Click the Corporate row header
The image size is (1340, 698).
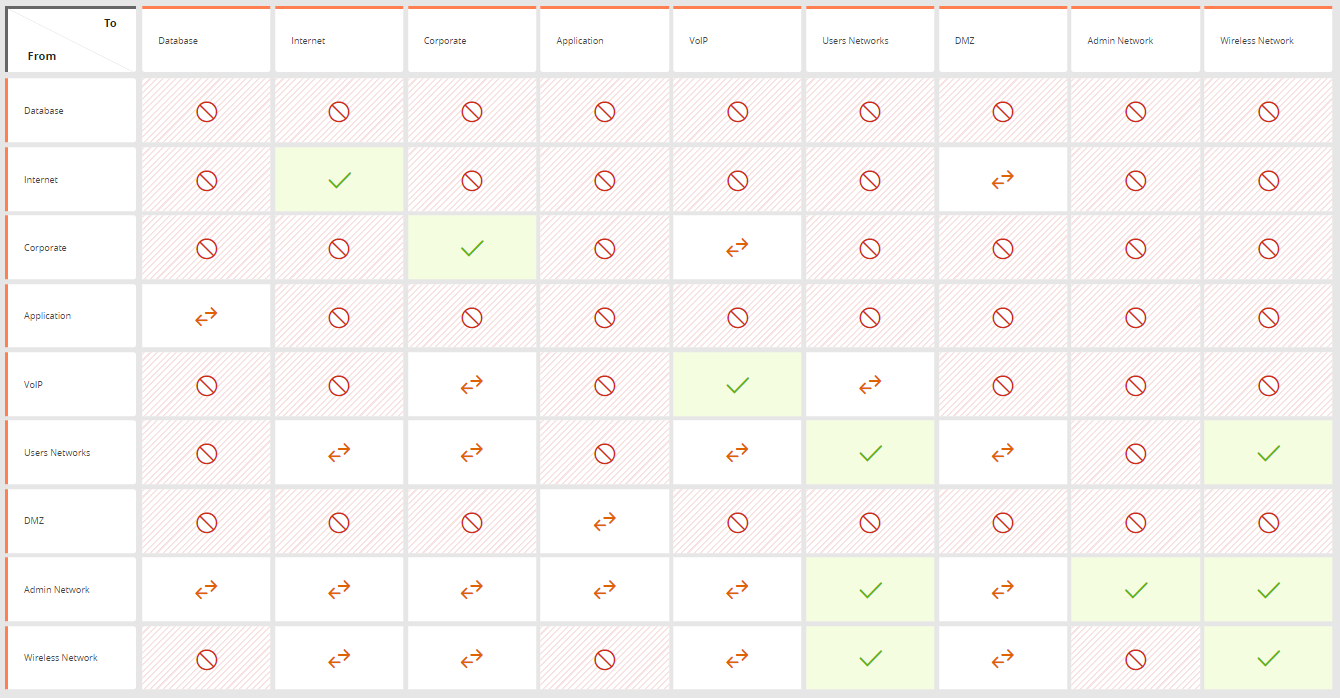point(70,248)
